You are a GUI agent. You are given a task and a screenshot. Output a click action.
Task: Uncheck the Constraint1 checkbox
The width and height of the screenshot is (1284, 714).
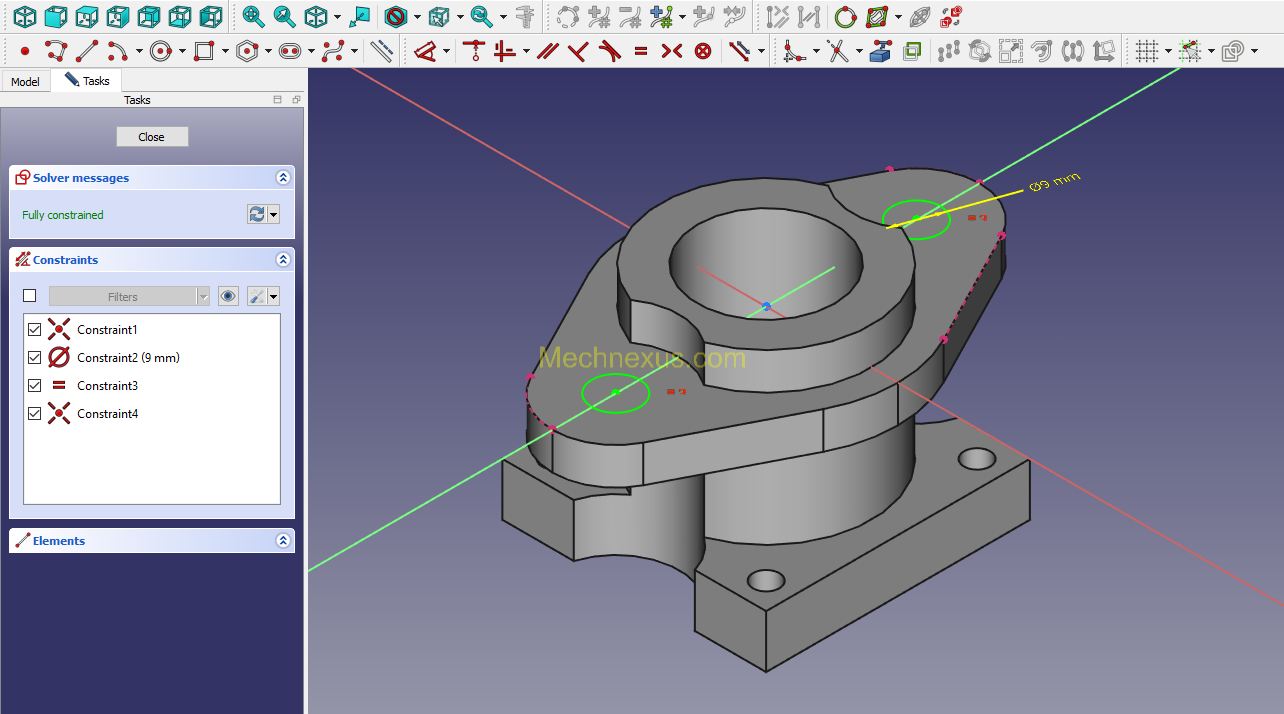point(35,330)
